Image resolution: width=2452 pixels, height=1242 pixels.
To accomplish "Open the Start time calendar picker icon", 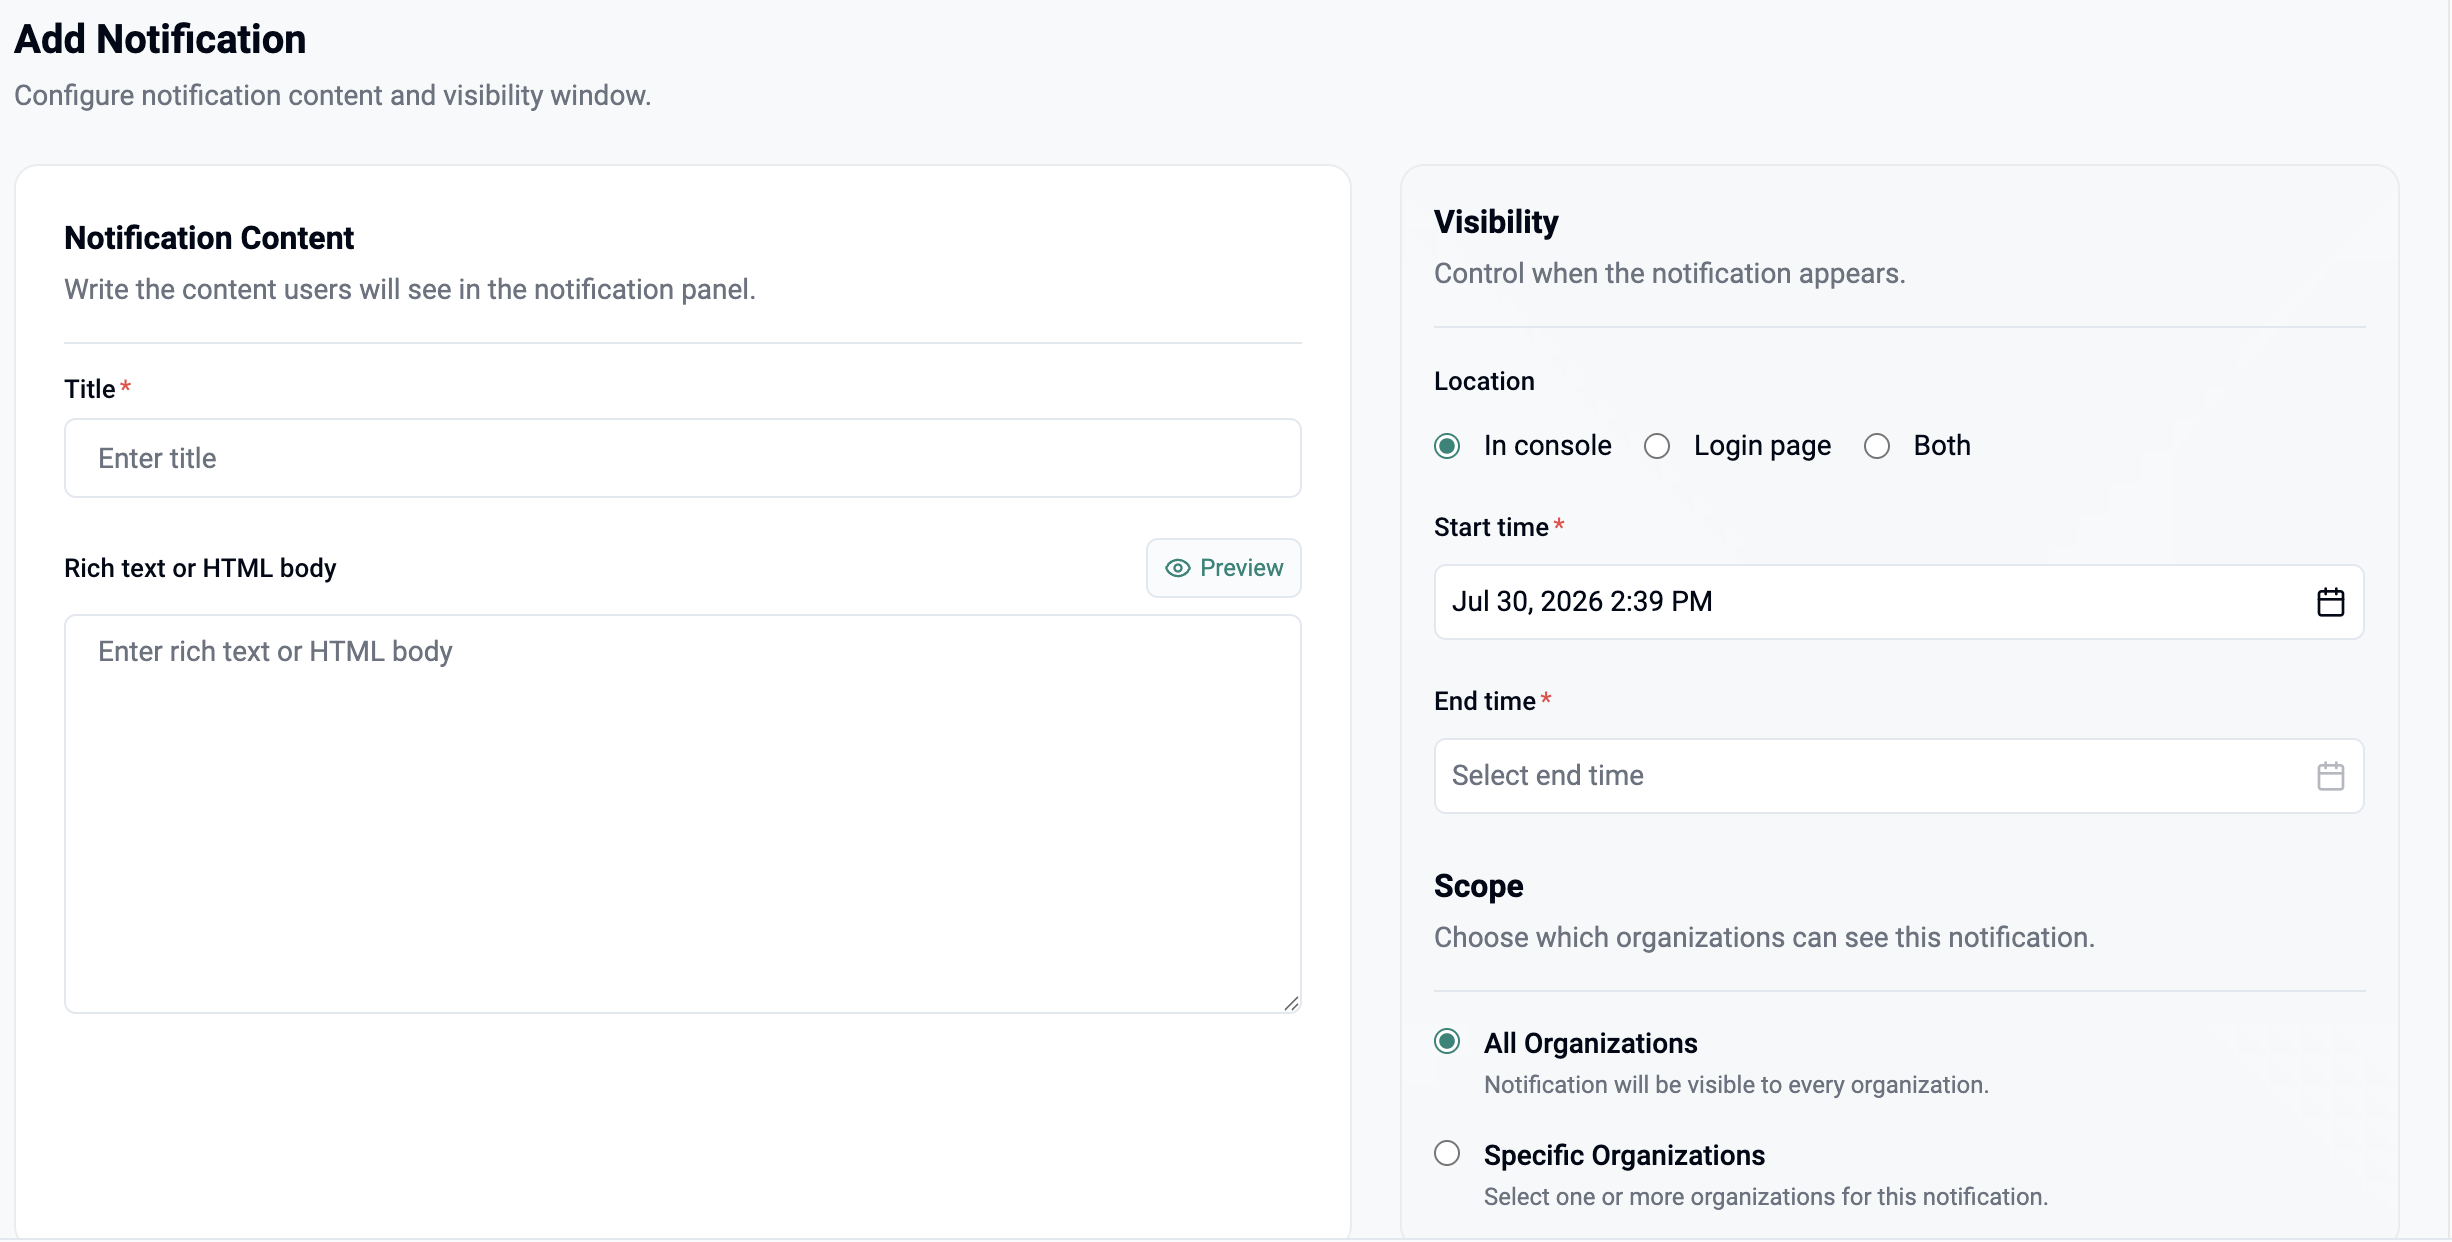I will click(x=2330, y=602).
